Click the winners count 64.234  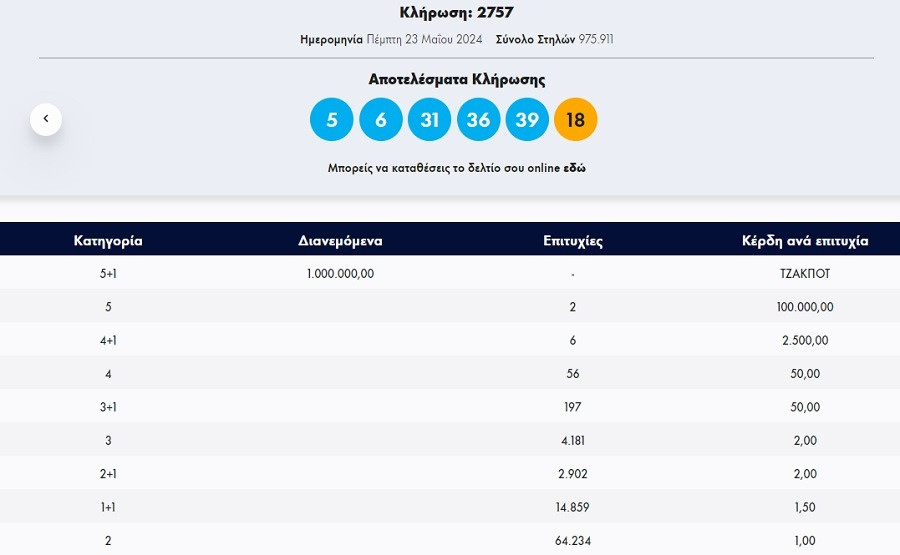click(573, 541)
